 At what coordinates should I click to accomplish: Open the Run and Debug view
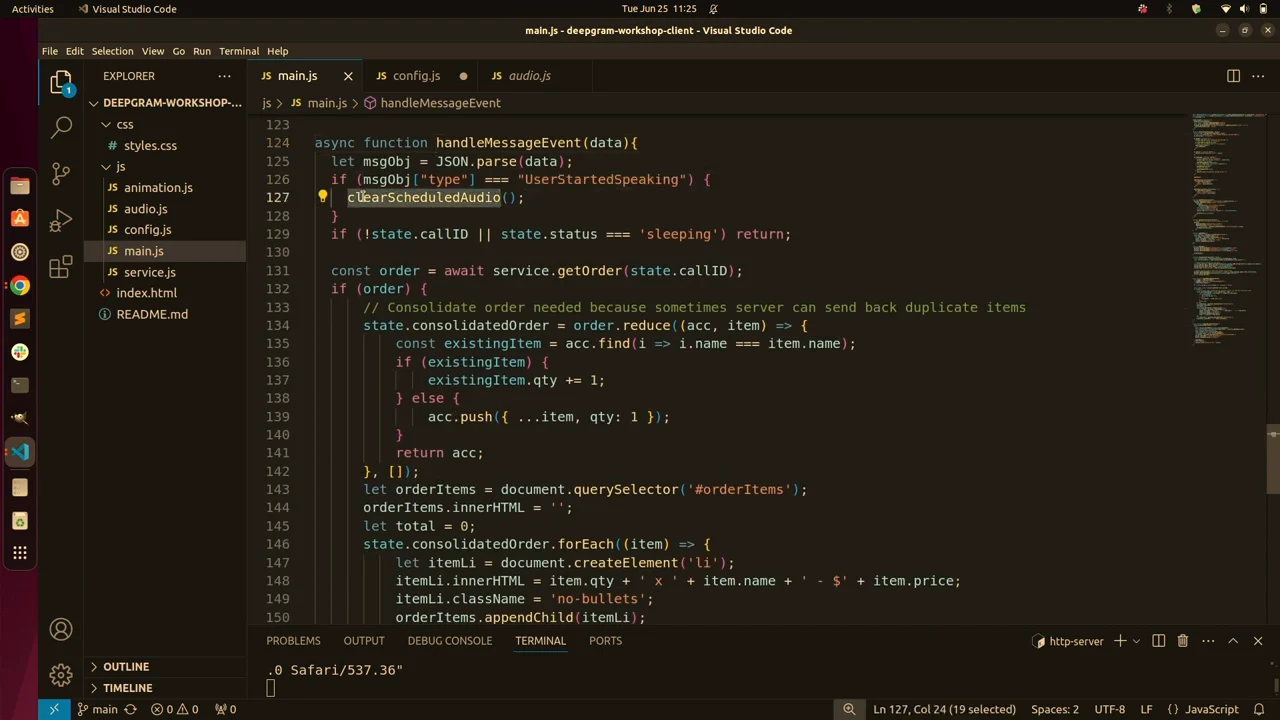pos(61,219)
